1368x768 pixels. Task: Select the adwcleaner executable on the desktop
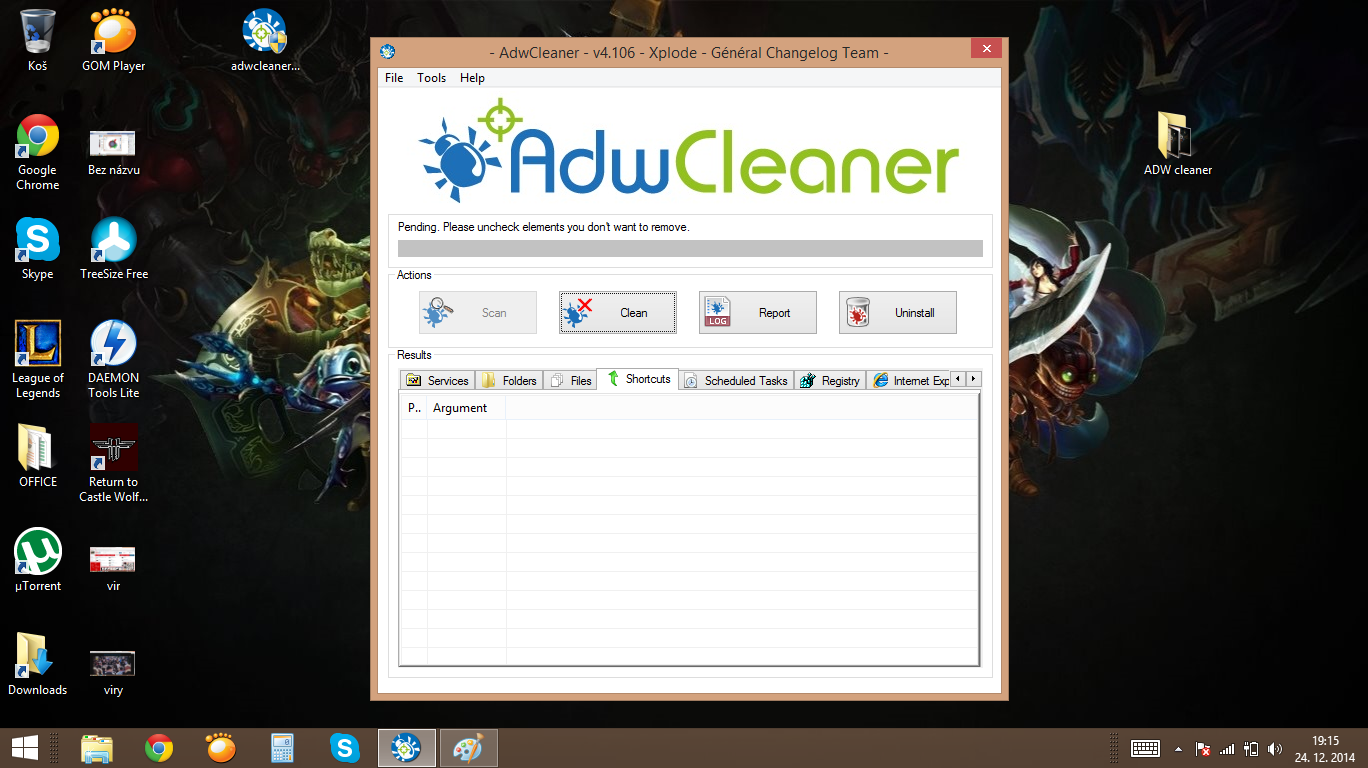[265, 40]
